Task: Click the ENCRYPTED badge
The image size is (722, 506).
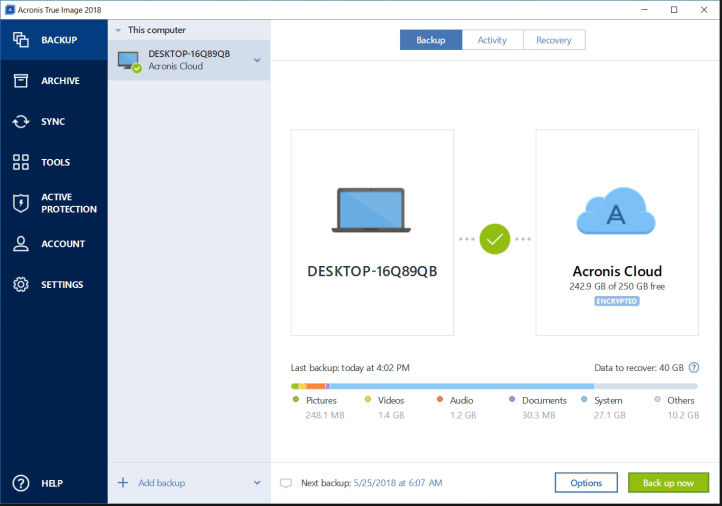Action: (617, 301)
